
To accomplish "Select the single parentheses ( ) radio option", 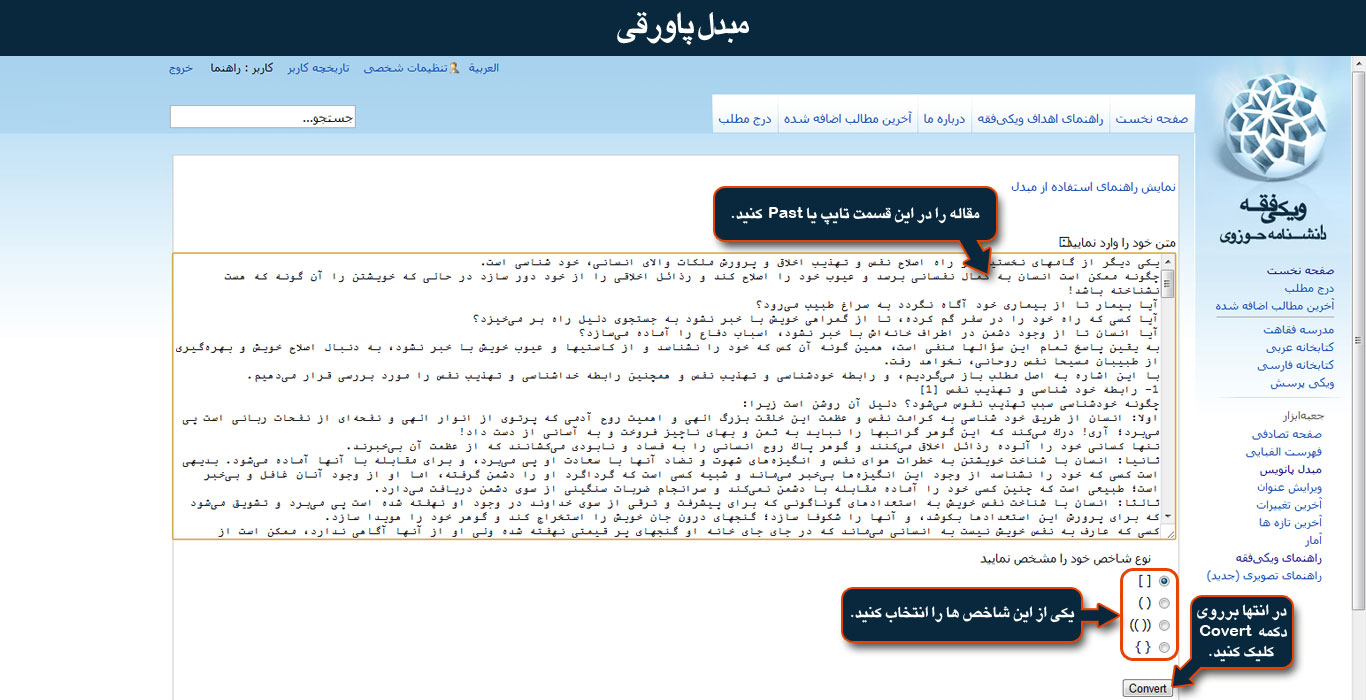I will (x=1163, y=603).
